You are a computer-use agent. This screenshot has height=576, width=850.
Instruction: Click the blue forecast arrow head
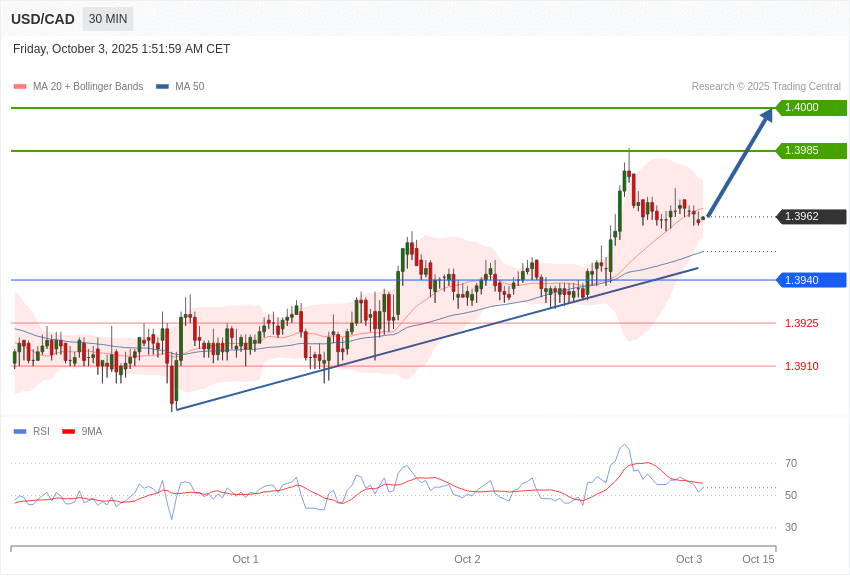pos(767,115)
